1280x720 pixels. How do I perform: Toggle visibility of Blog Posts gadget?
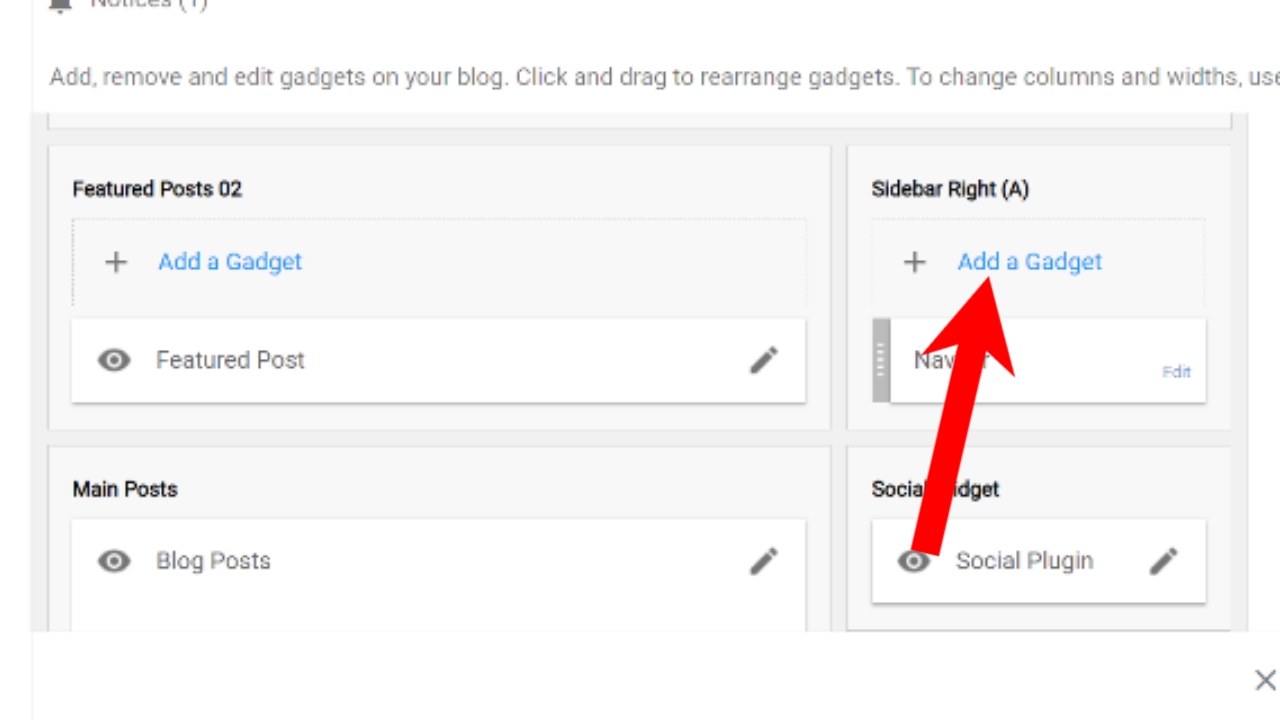[x=114, y=561]
